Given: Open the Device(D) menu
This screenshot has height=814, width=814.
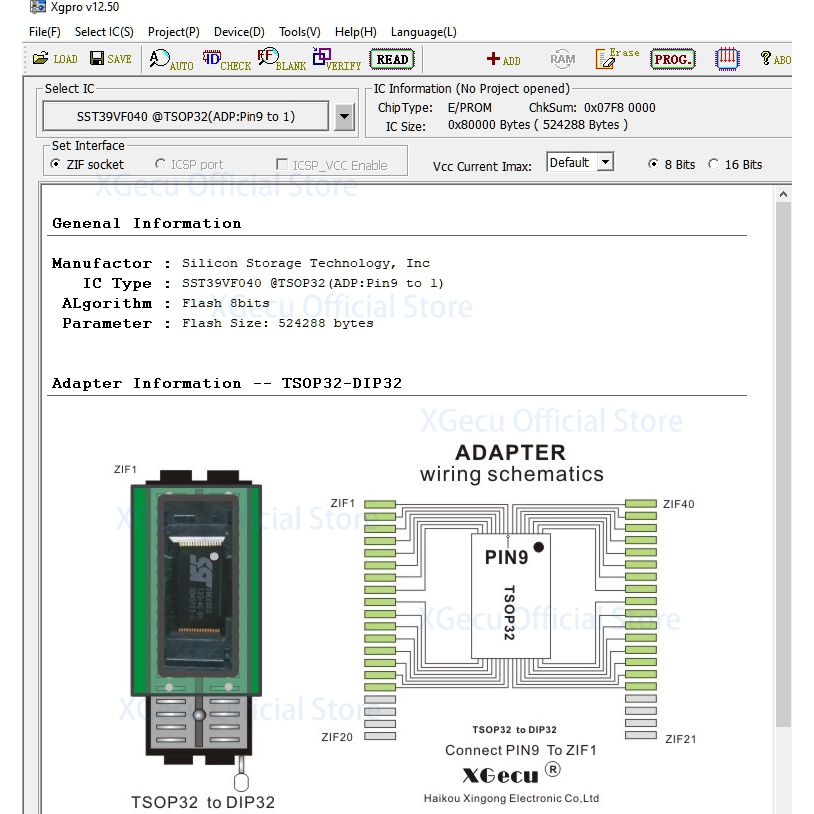Looking at the screenshot, I should 240,32.
